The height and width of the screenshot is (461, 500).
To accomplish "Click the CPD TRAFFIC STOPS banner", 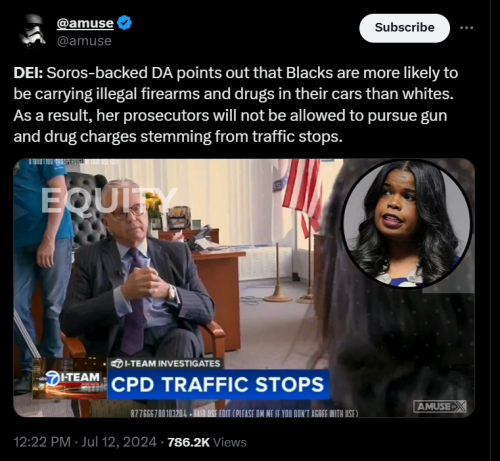I will [x=218, y=384].
